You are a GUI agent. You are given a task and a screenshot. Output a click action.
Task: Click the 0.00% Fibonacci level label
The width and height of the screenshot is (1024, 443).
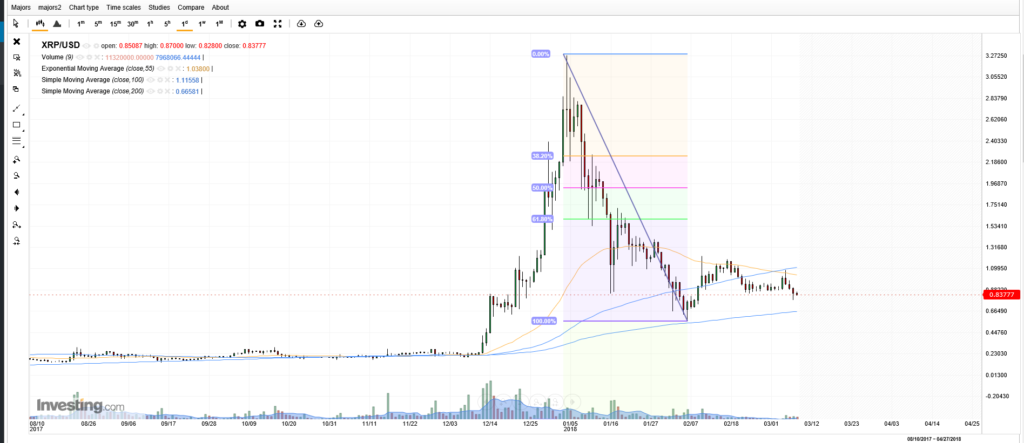541,54
